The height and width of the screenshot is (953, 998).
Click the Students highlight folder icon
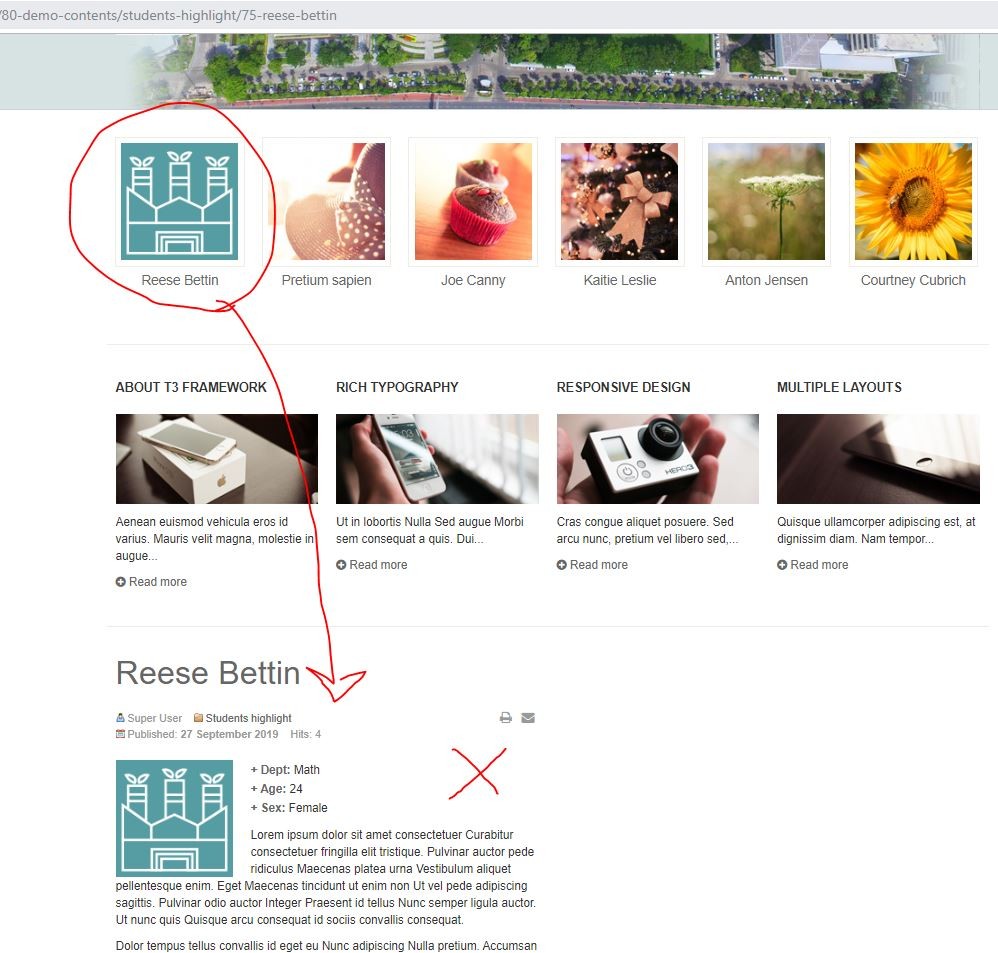coord(198,717)
